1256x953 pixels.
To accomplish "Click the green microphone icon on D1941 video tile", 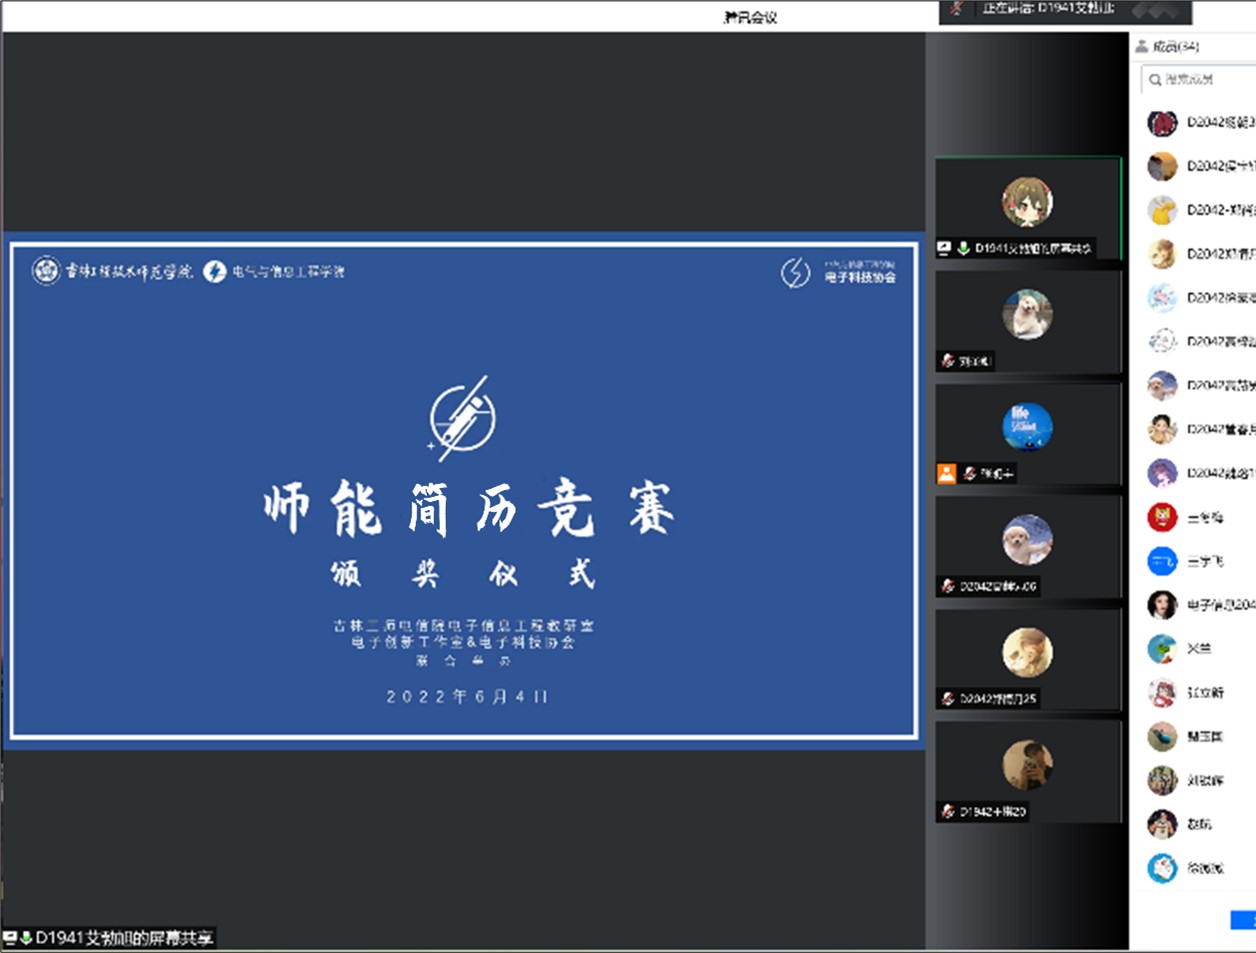I will (963, 248).
